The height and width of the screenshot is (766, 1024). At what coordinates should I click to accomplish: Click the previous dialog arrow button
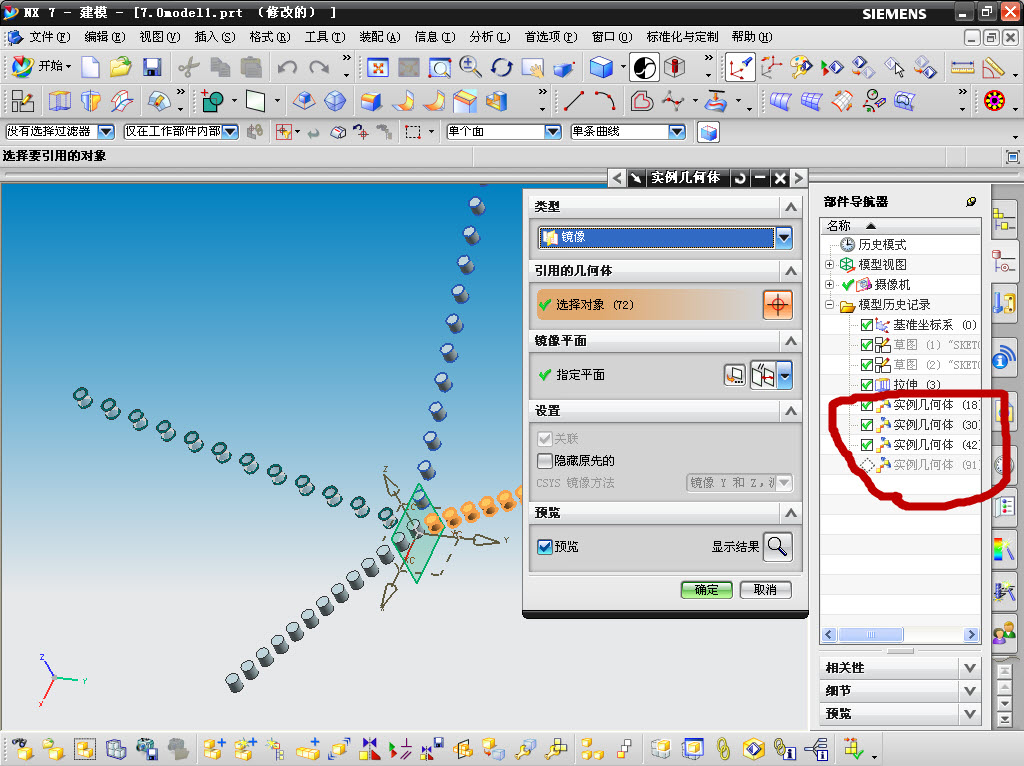coord(617,178)
